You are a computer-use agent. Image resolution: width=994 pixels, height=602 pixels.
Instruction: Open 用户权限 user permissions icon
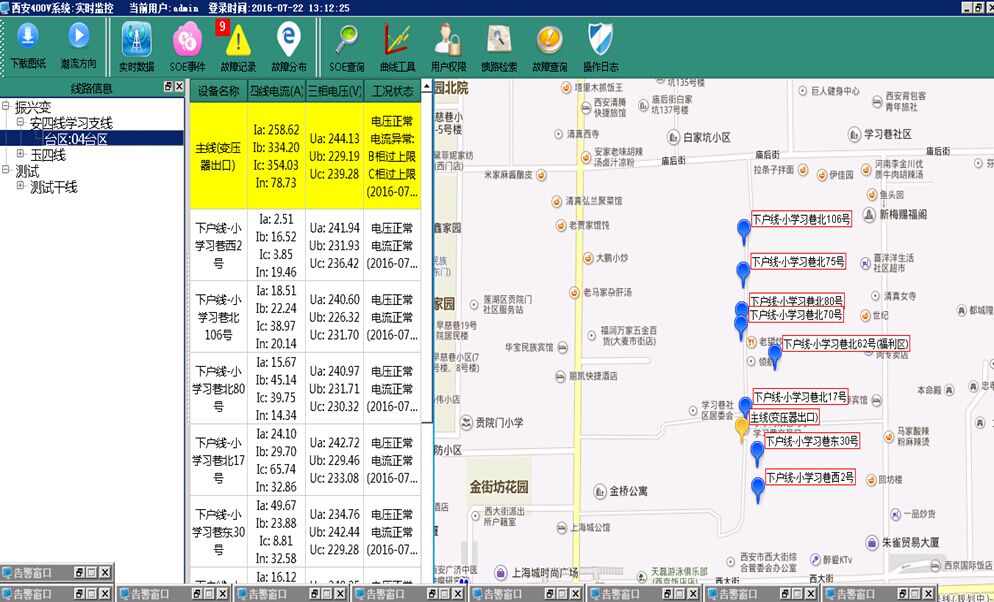pyautogui.click(x=448, y=39)
